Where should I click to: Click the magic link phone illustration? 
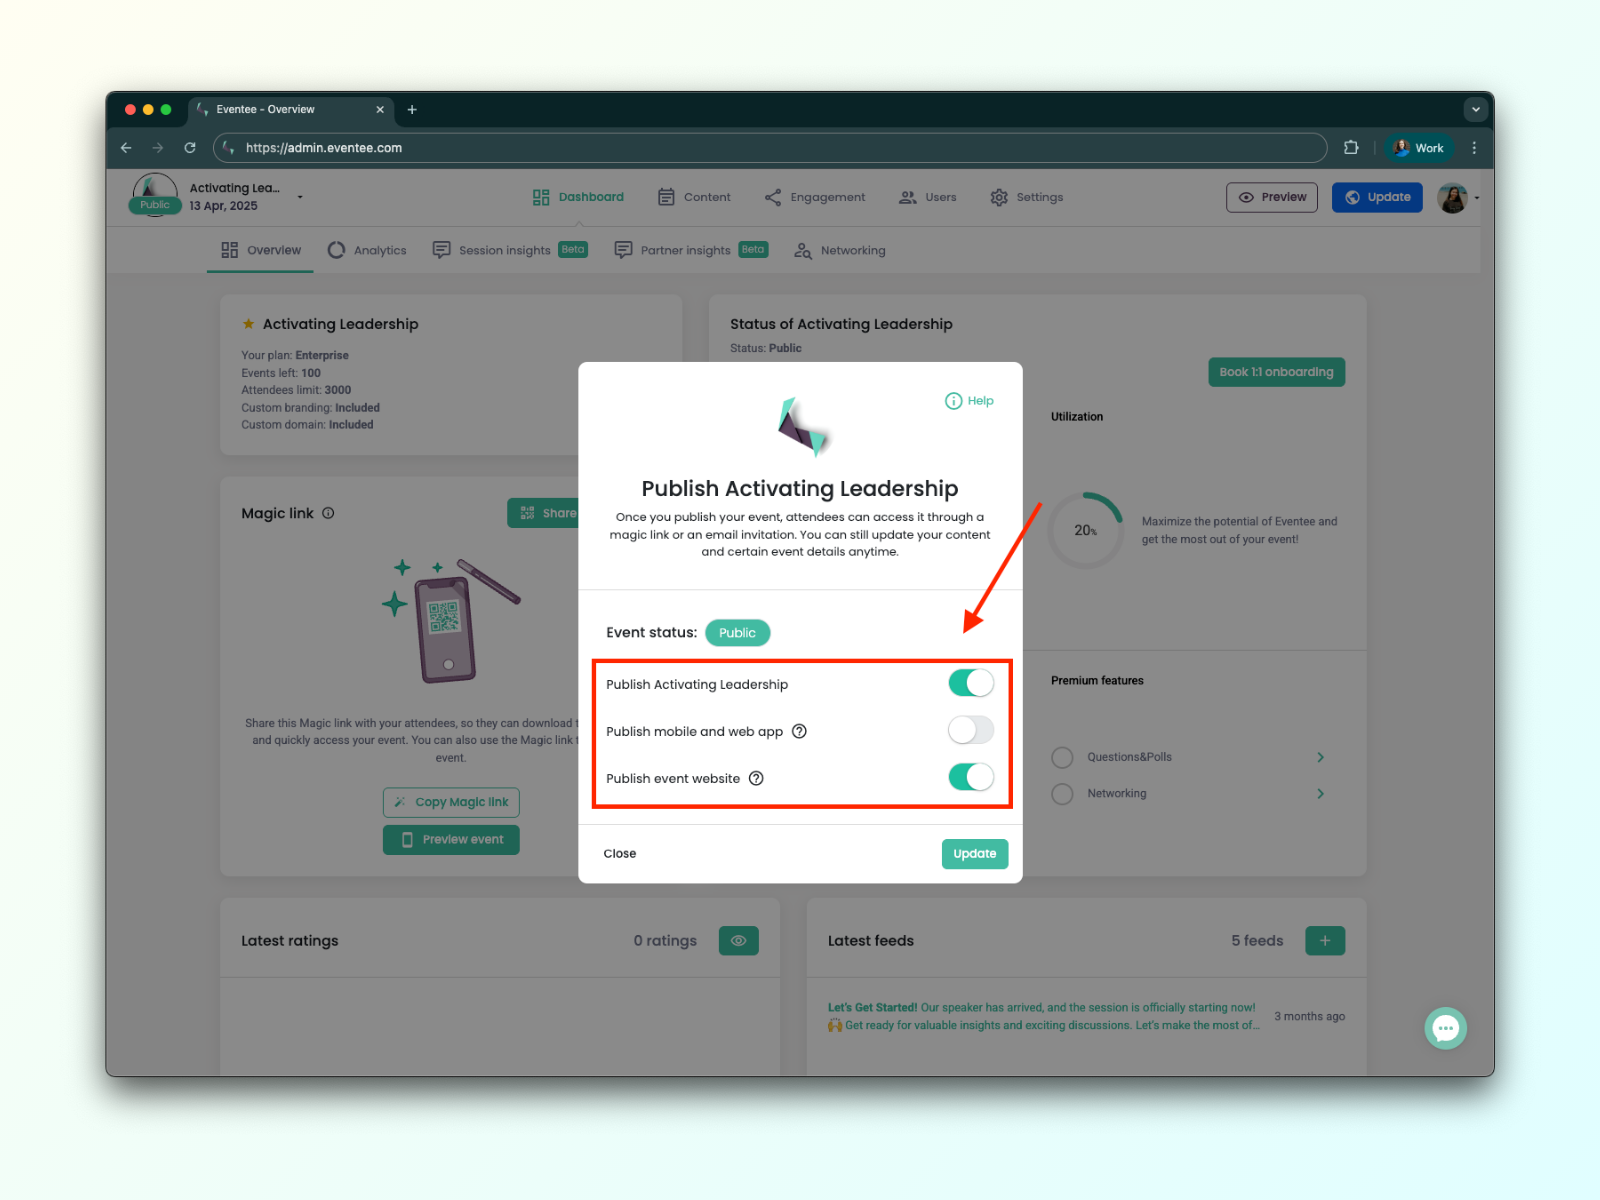click(x=450, y=620)
